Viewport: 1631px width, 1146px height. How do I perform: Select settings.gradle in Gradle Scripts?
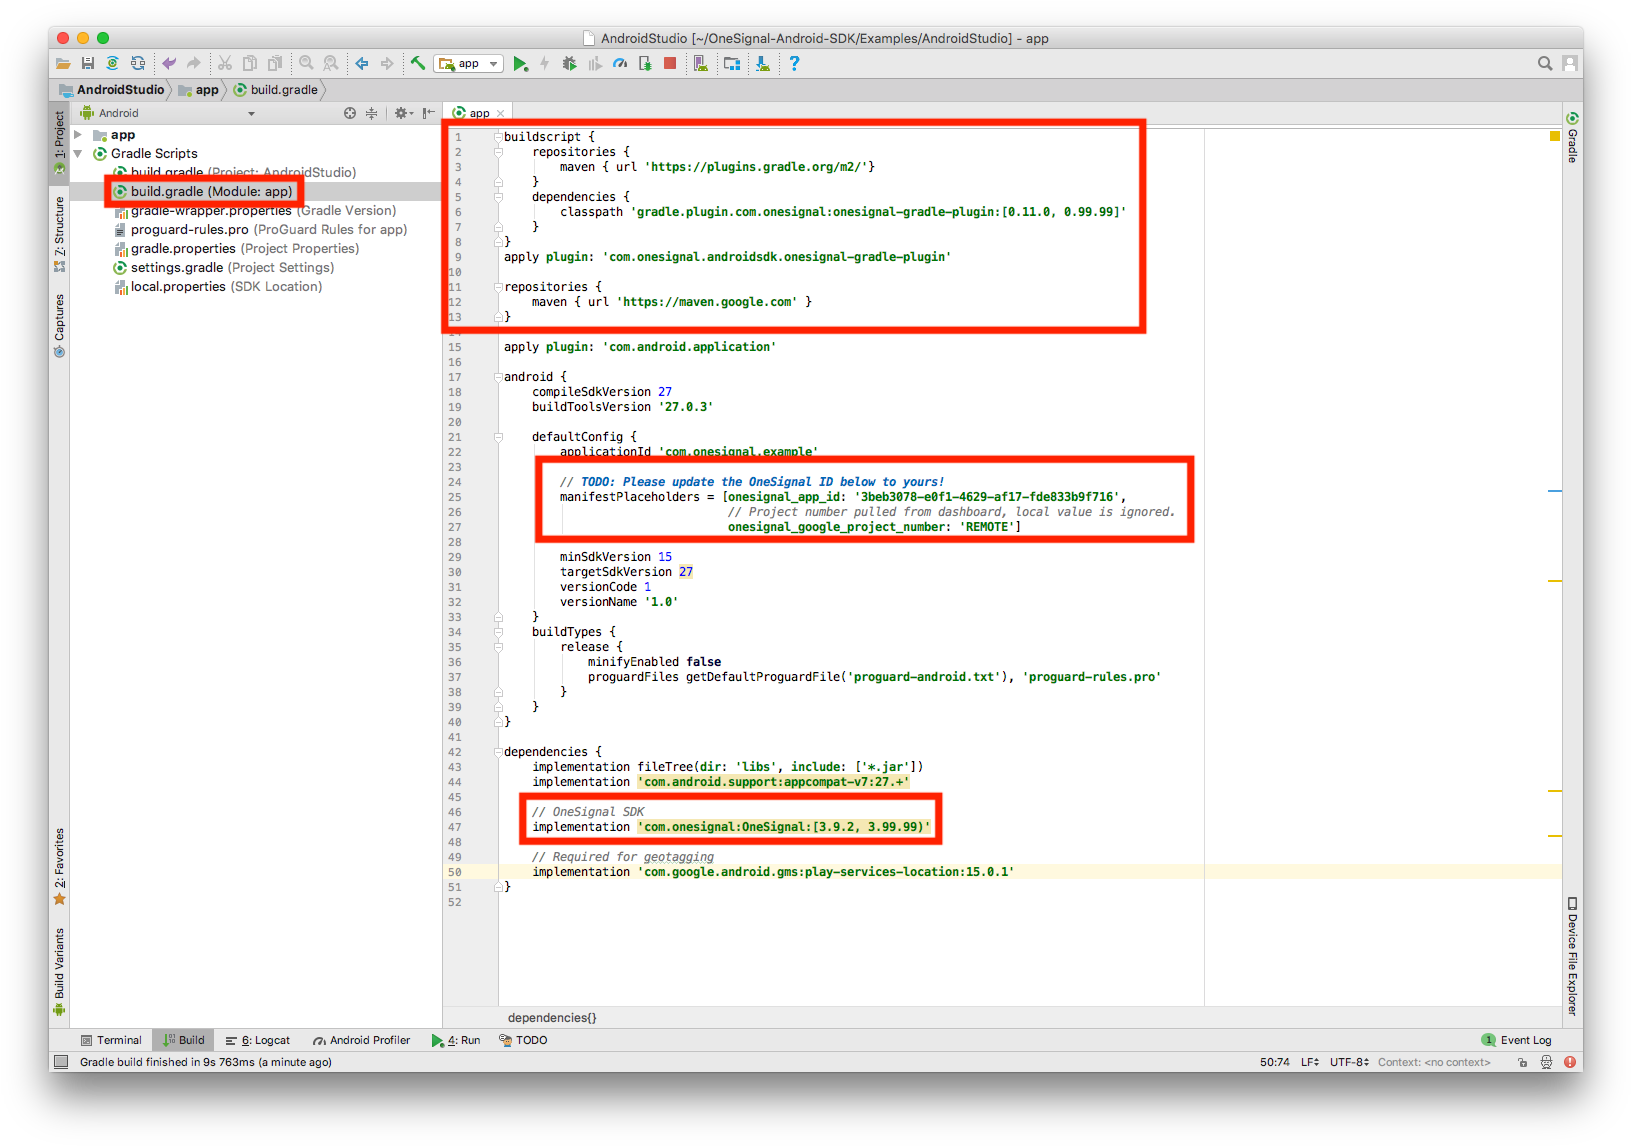(177, 268)
